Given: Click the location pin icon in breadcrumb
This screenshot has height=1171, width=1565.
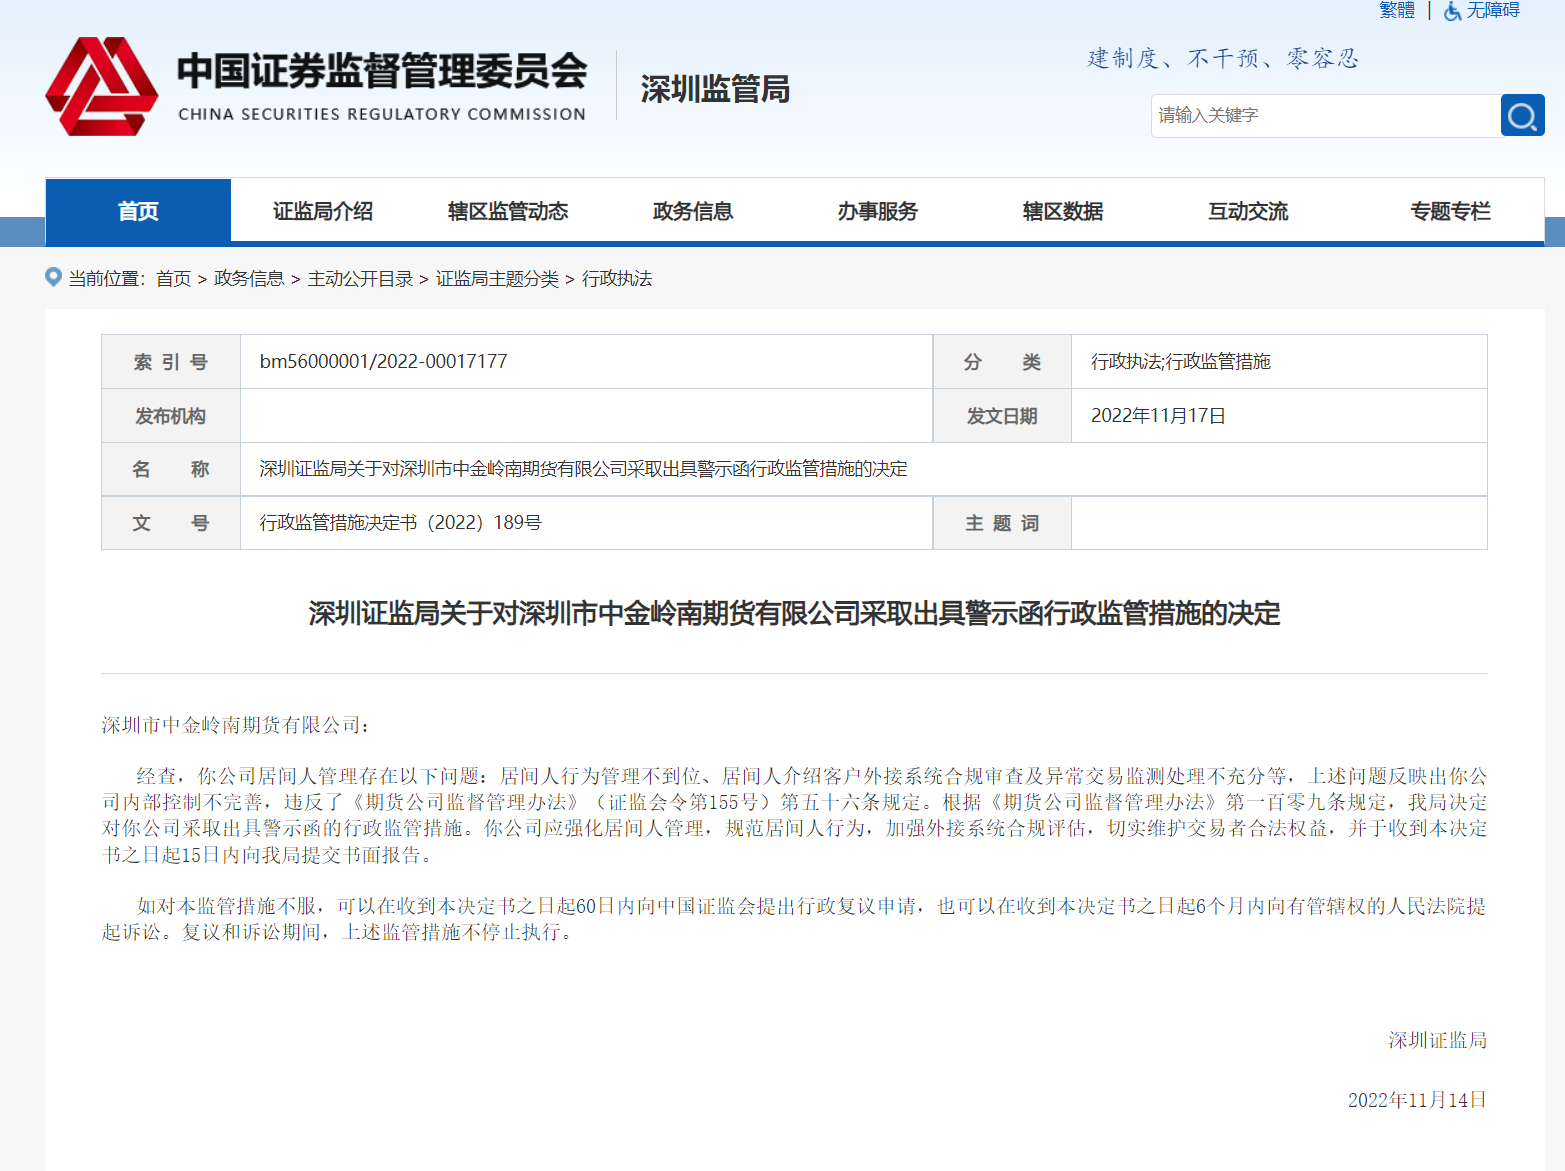Looking at the screenshot, I should coord(54,277).
